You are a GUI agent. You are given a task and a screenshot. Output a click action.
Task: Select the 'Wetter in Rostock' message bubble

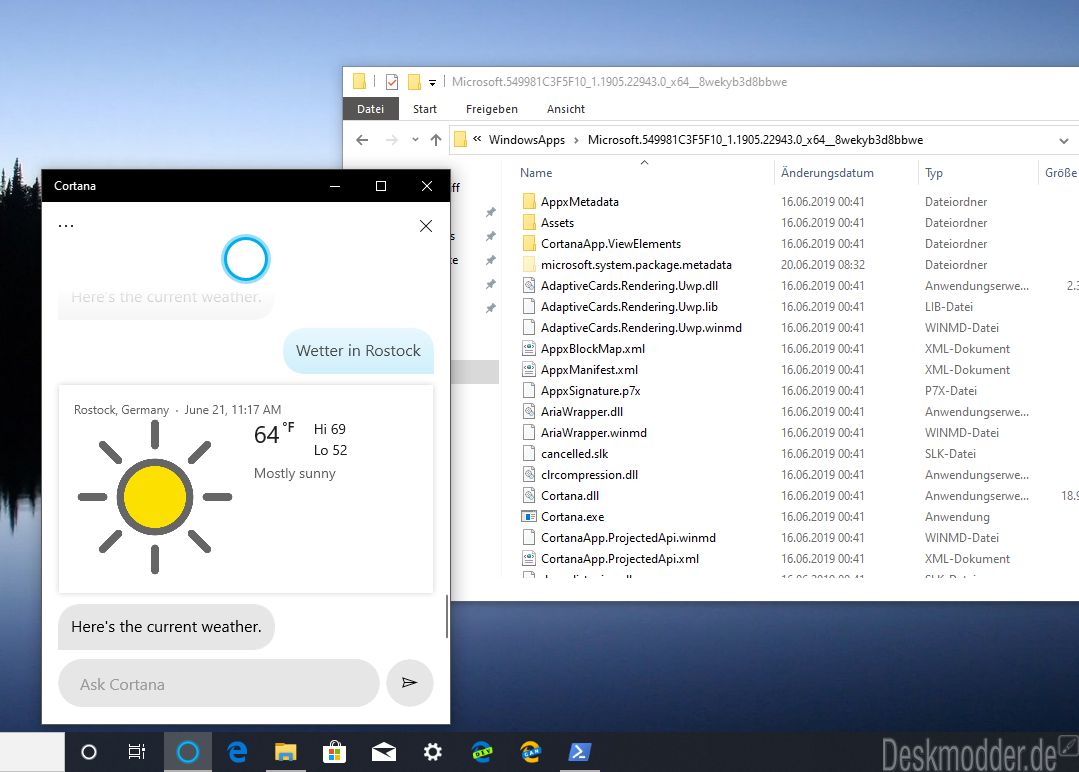pos(359,351)
